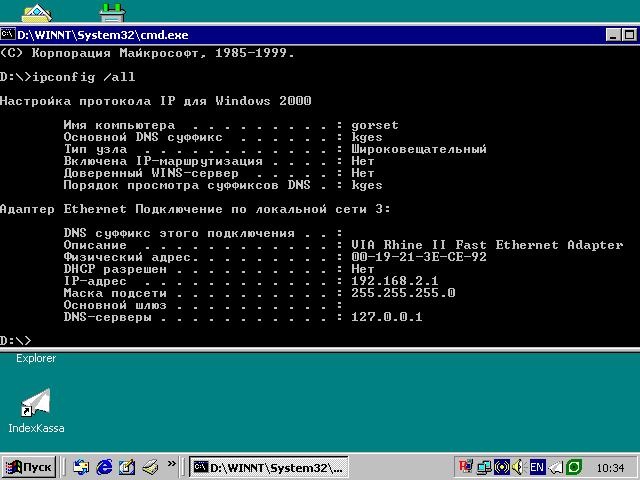Click the subnet mask '255.255.255.0'
640x480 pixels.
(x=403, y=293)
